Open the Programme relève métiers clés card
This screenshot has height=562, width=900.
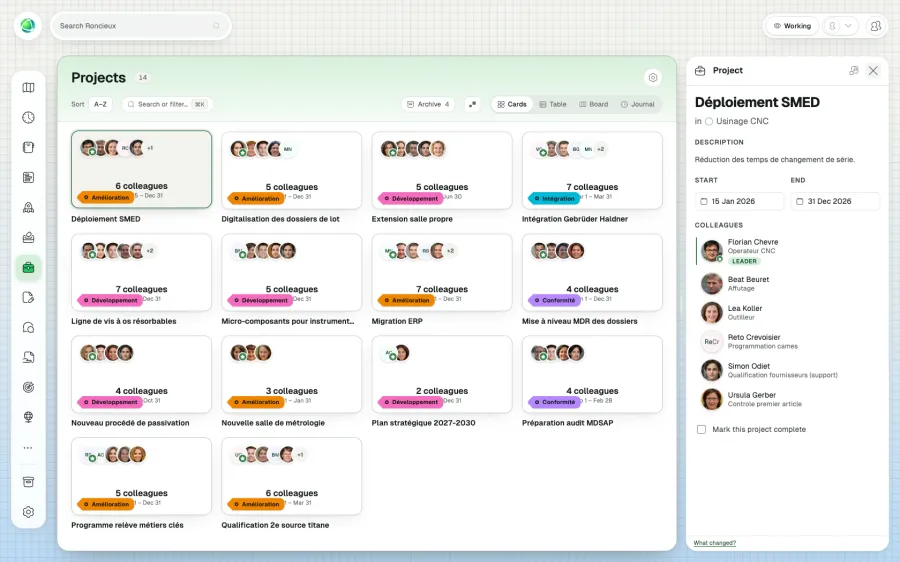pos(141,476)
